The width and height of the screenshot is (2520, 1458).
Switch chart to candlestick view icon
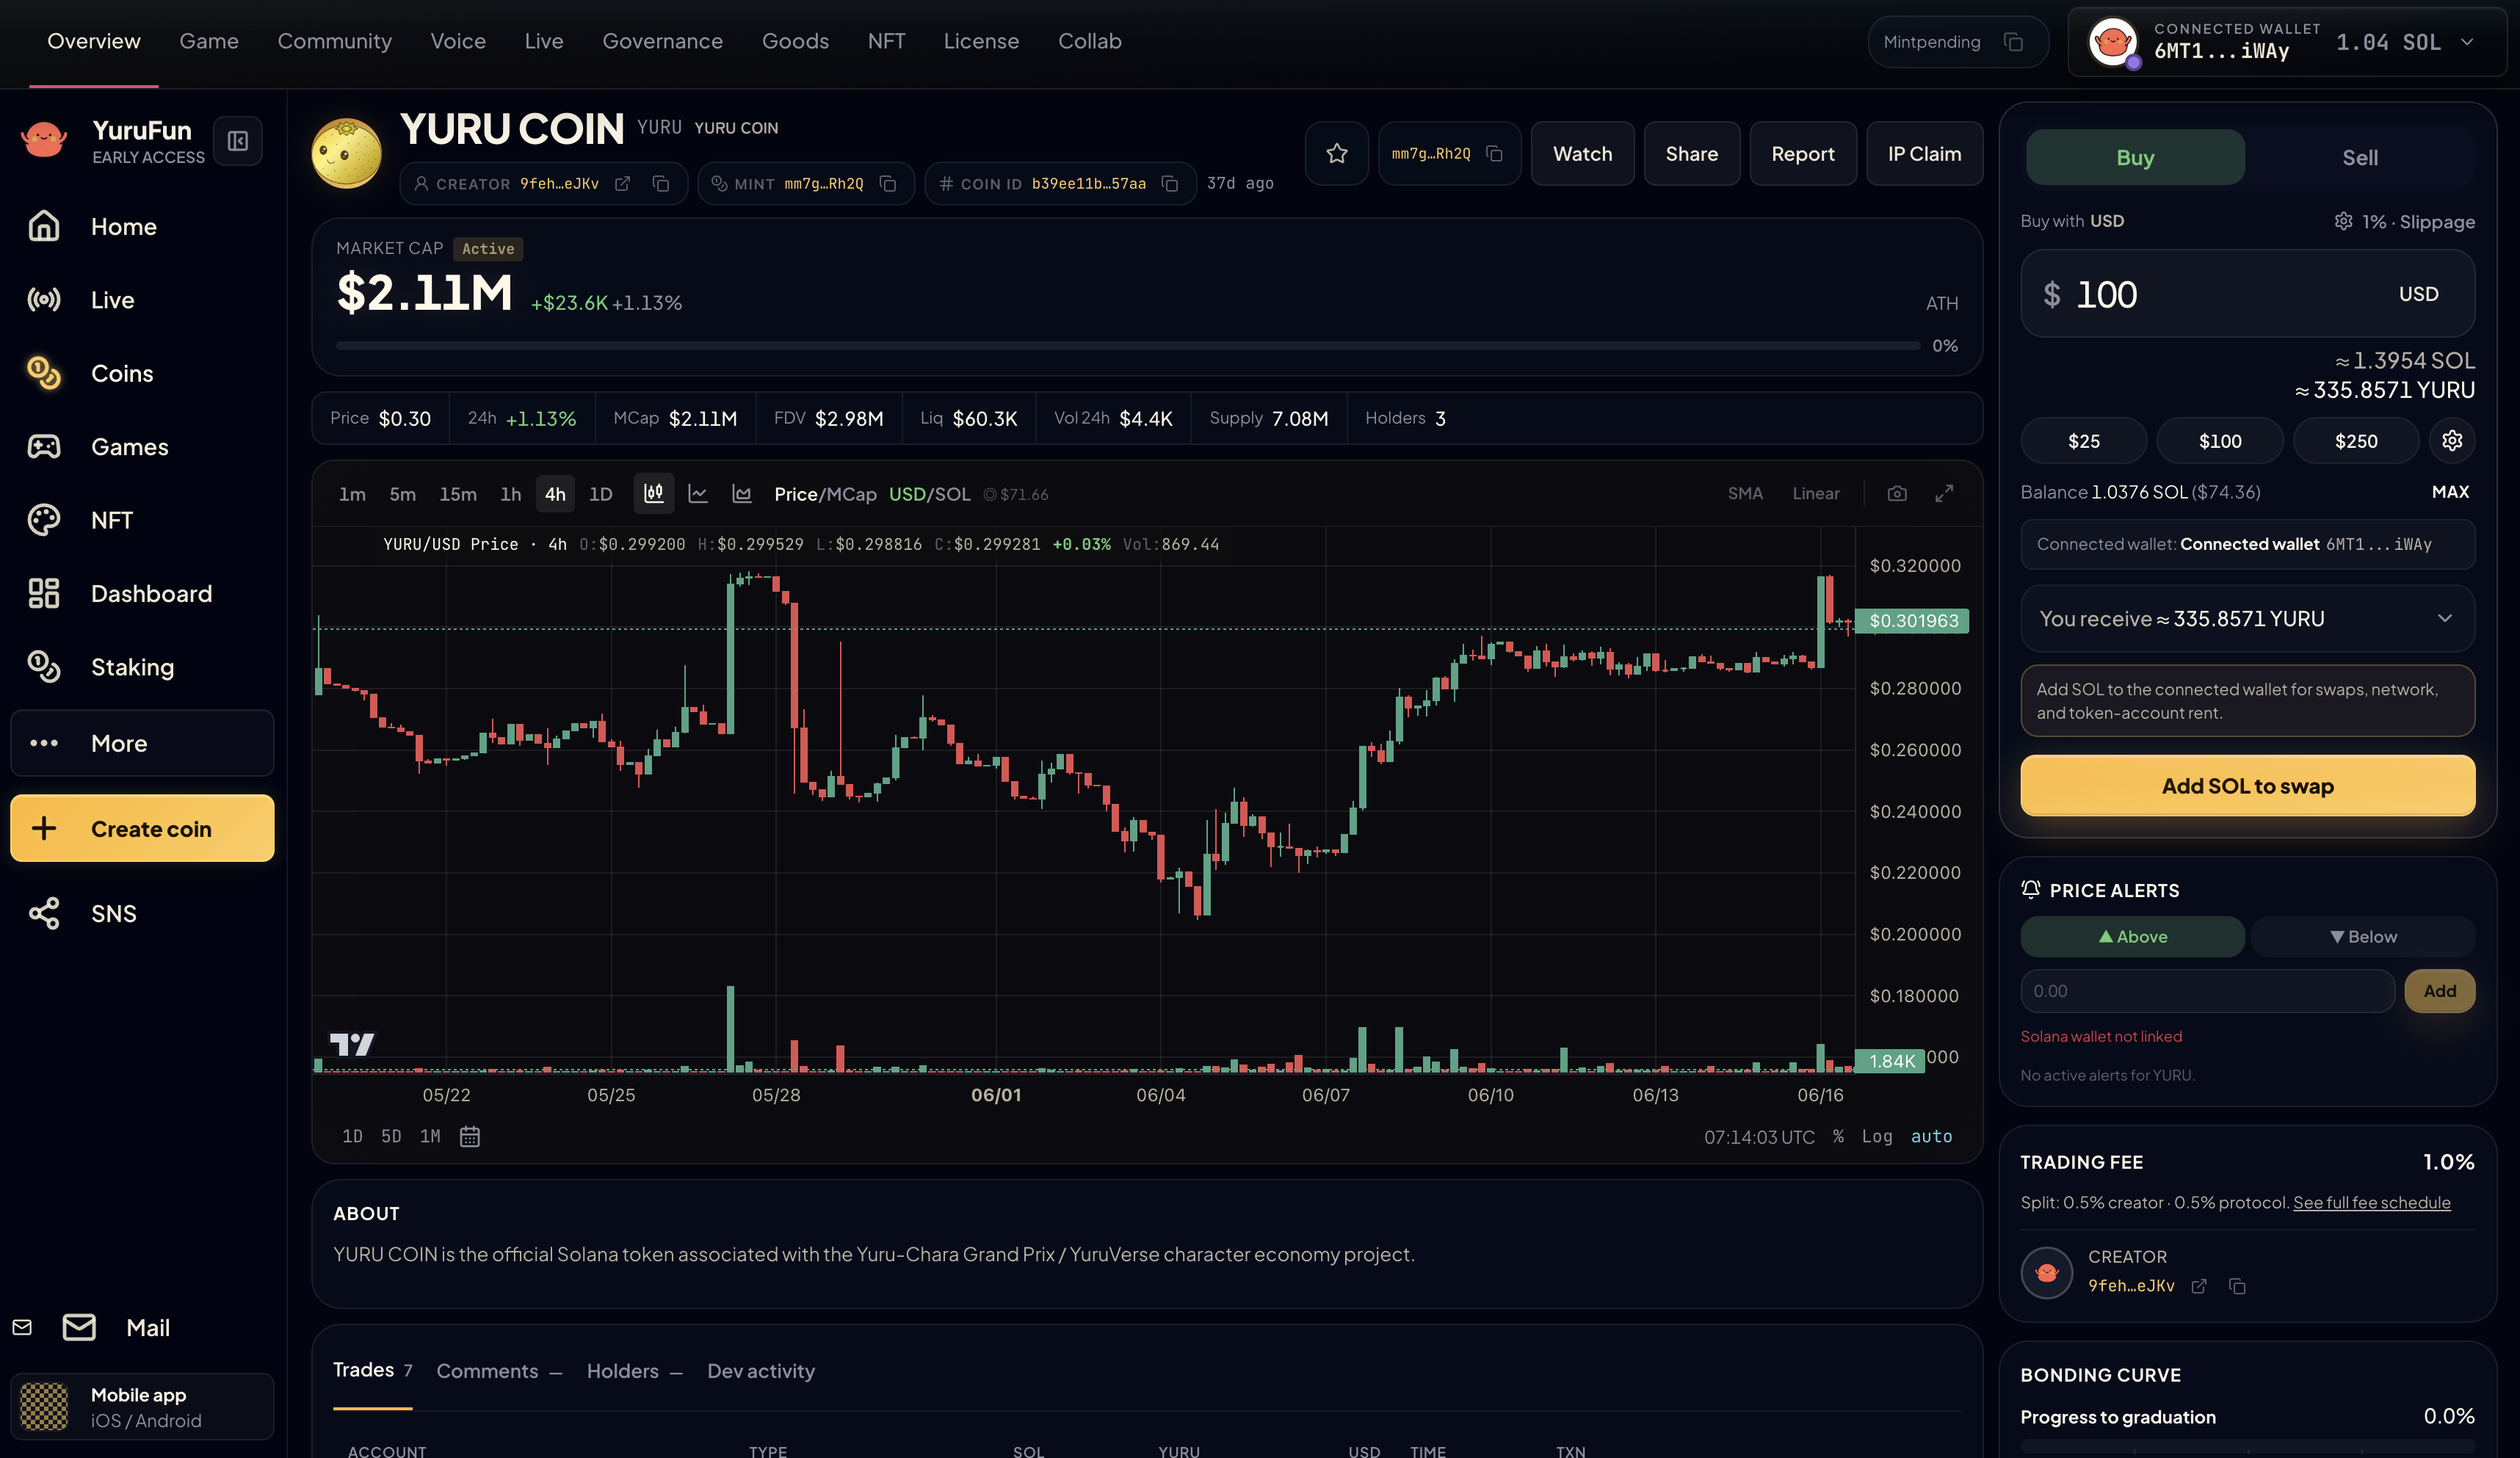tap(654, 494)
